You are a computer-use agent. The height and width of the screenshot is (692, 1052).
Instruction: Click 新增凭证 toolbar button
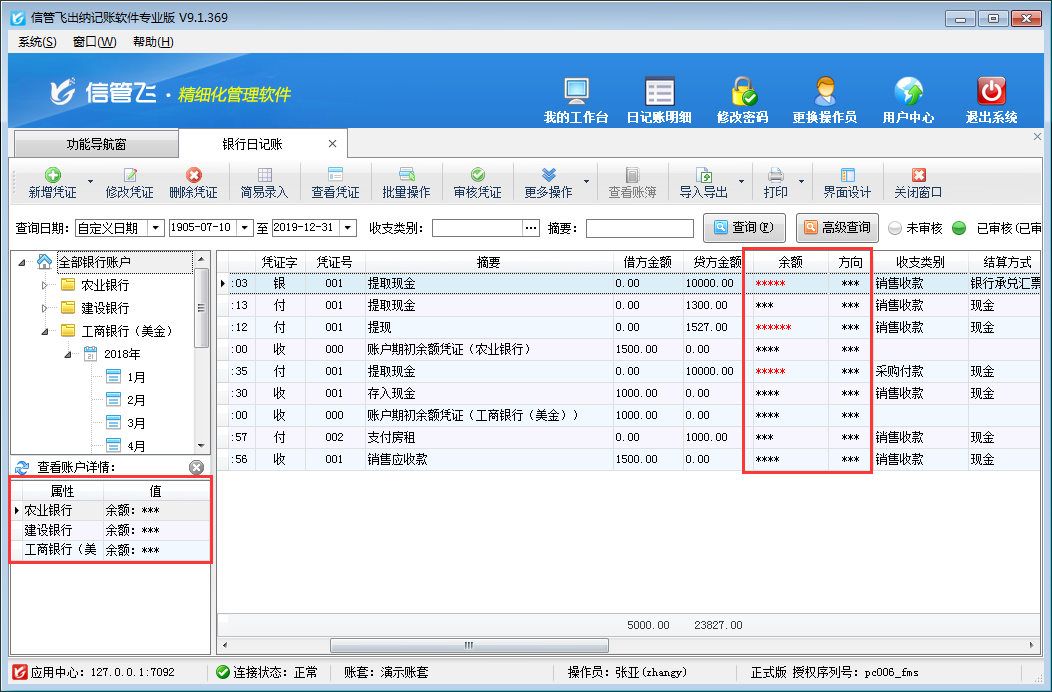point(52,183)
